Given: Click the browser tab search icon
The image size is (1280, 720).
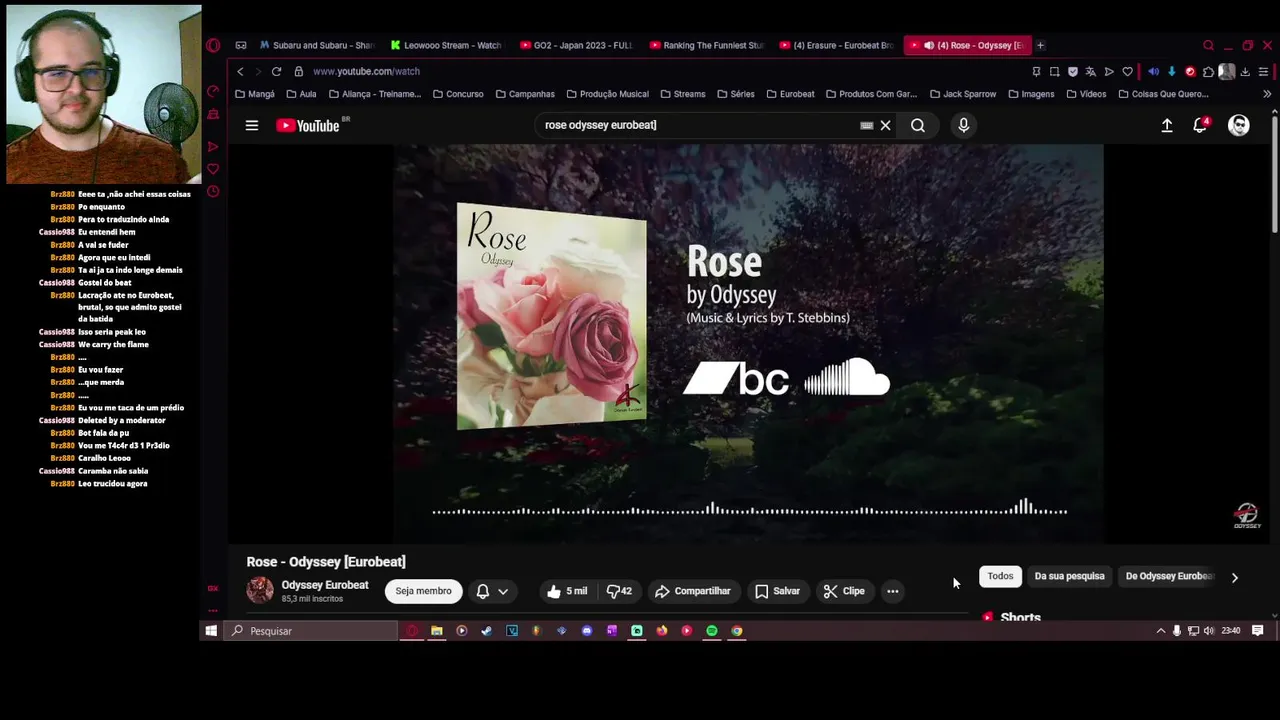Looking at the screenshot, I should 1208,45.
